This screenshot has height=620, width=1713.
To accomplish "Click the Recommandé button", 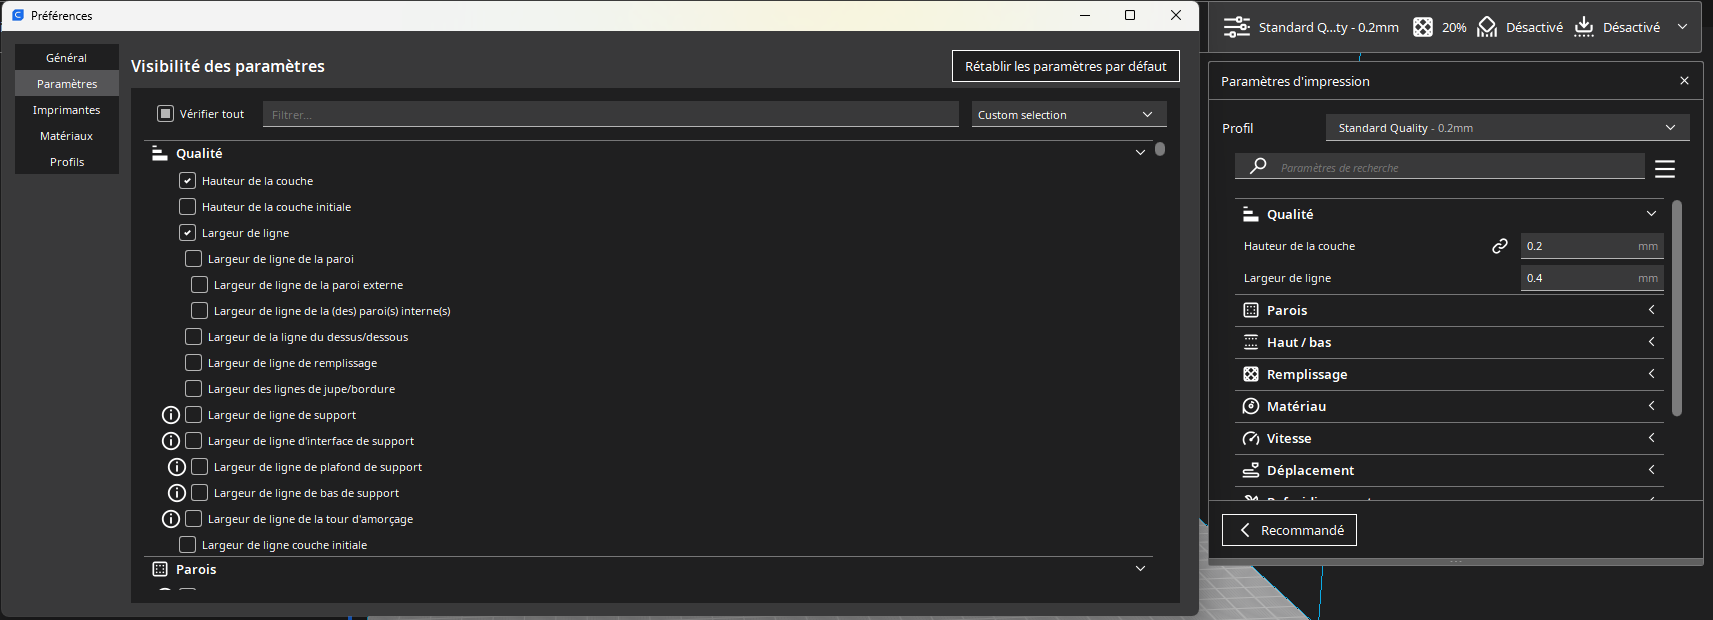I will click(1289, 530).
